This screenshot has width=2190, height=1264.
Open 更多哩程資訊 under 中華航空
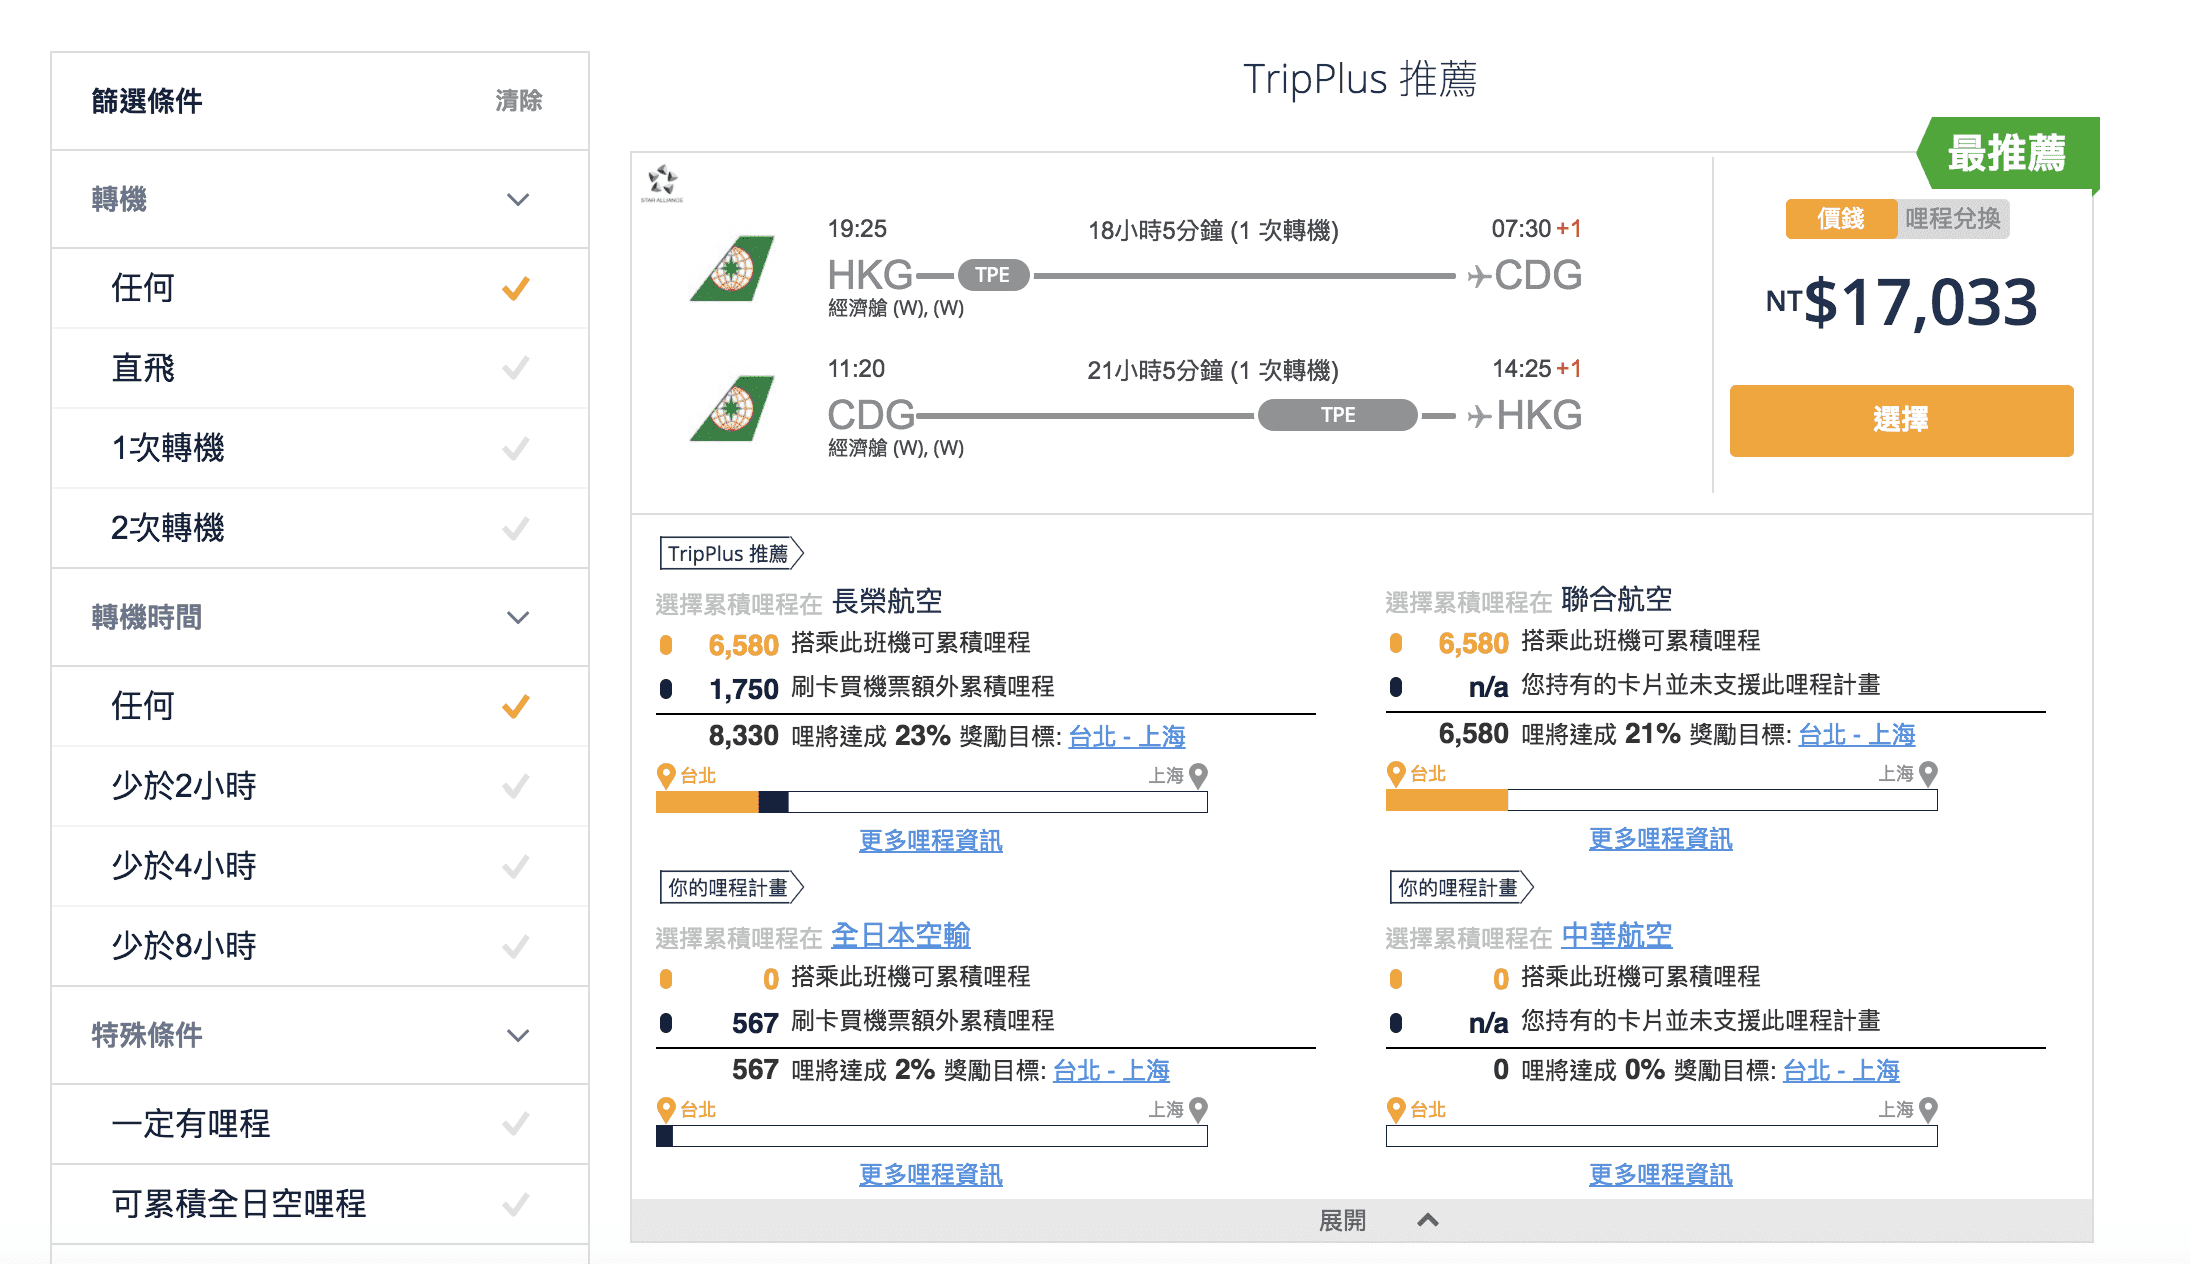coord(1661,1175)
